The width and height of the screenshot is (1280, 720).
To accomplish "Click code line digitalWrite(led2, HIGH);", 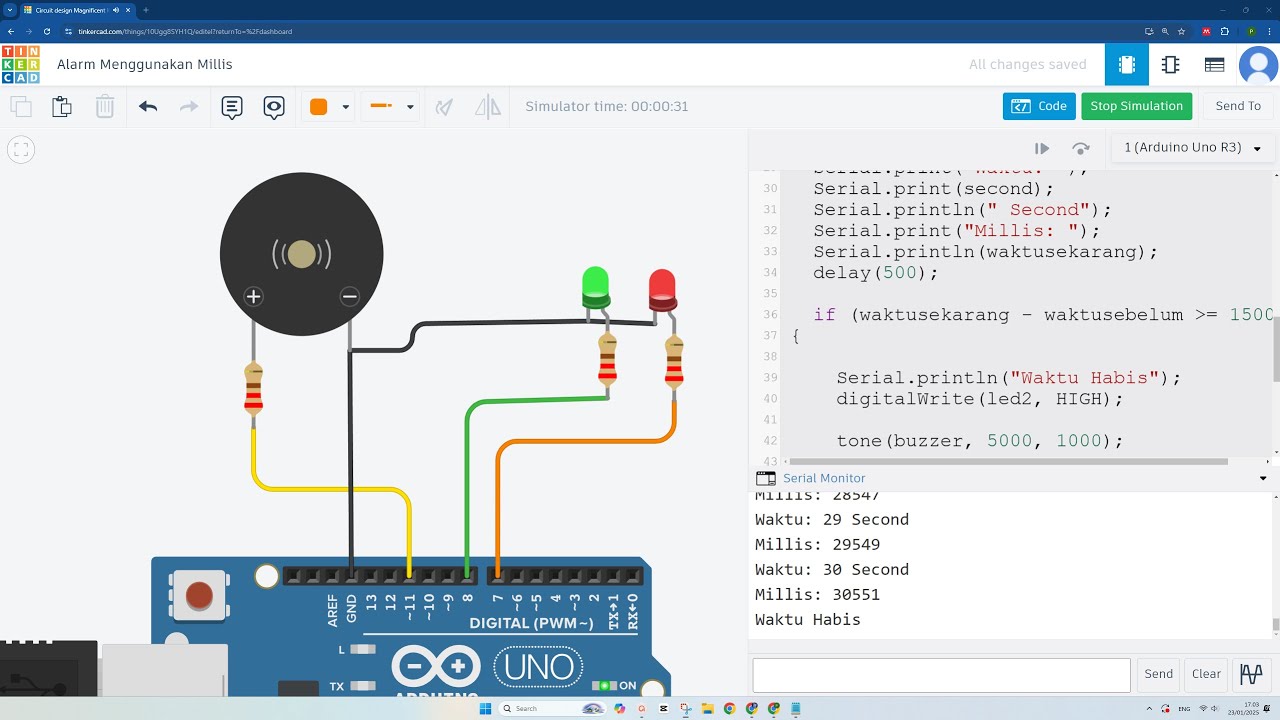I will [x=980, y=399].
